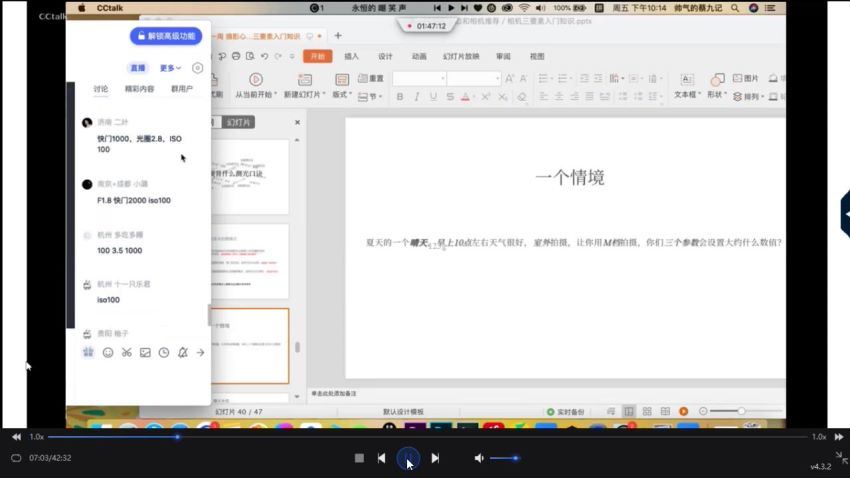Toggle the muted bell notification icon
Viewport: 850px width, 478px height.
pyautogui.click(x=183, y=352)
